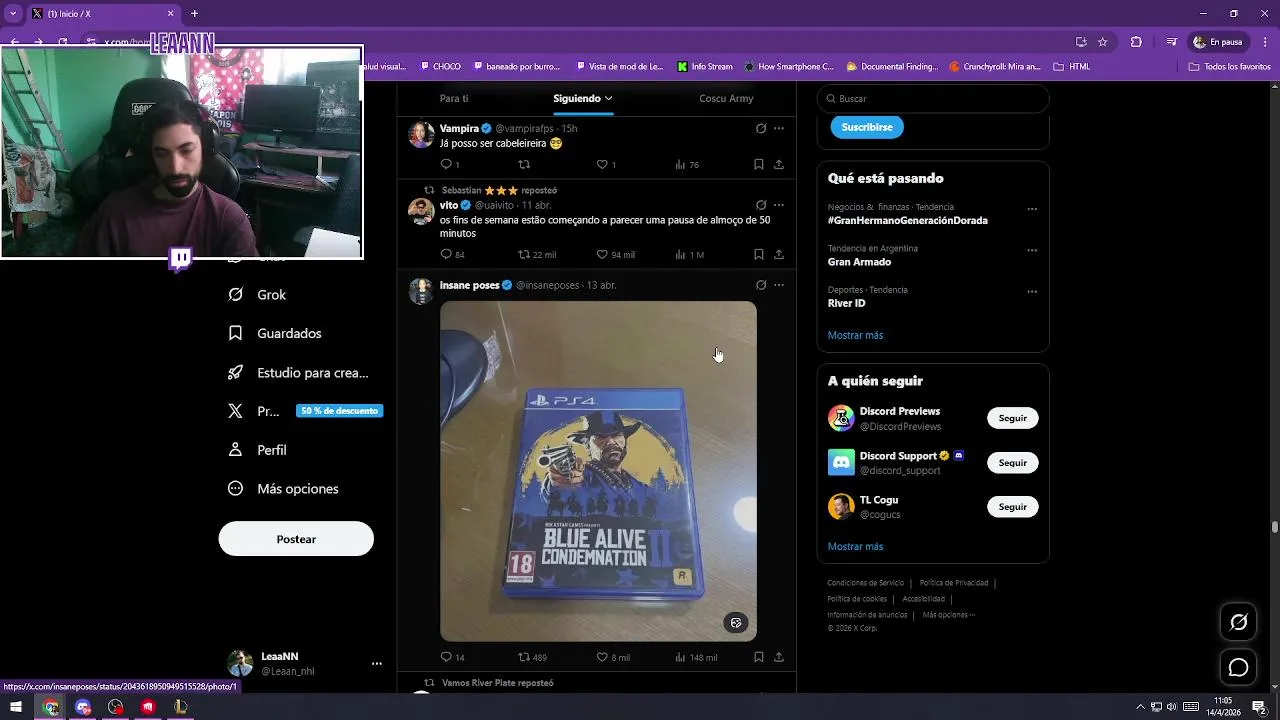
Task: Open Vampira's profile avatar
Action: point(421,135)
